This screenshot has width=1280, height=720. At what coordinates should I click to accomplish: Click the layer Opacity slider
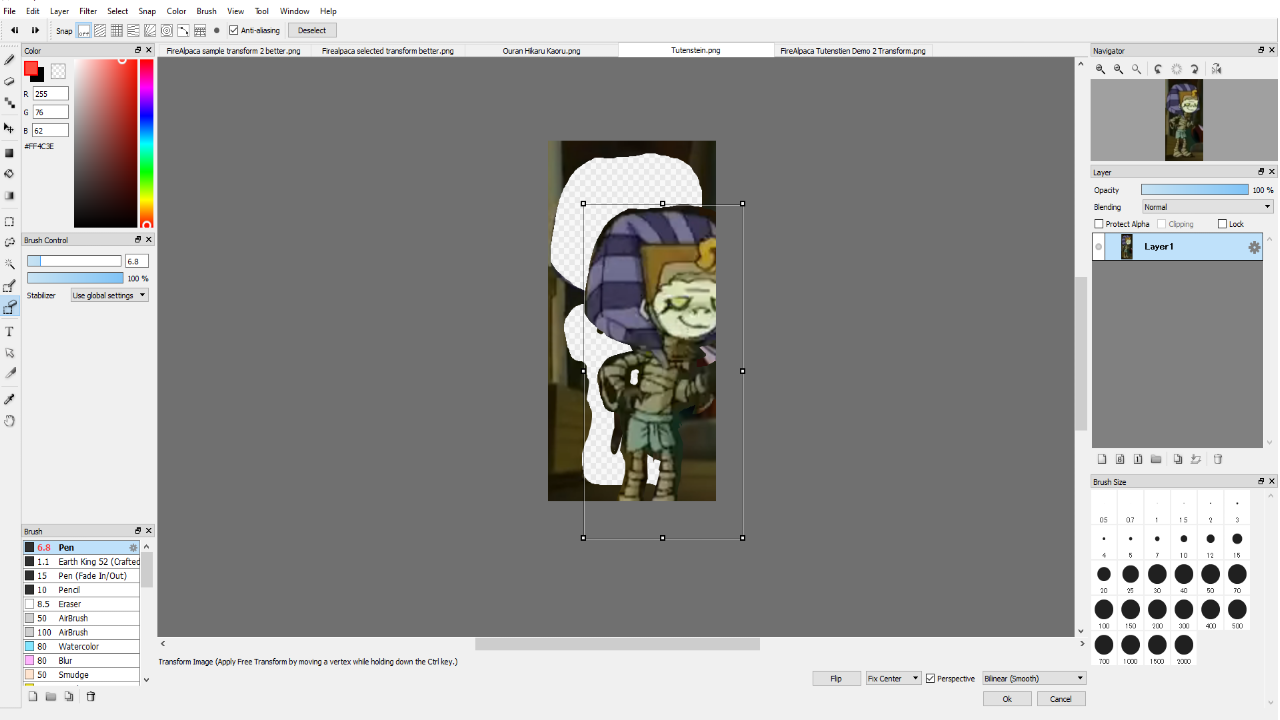click(x=1194, y=190)
